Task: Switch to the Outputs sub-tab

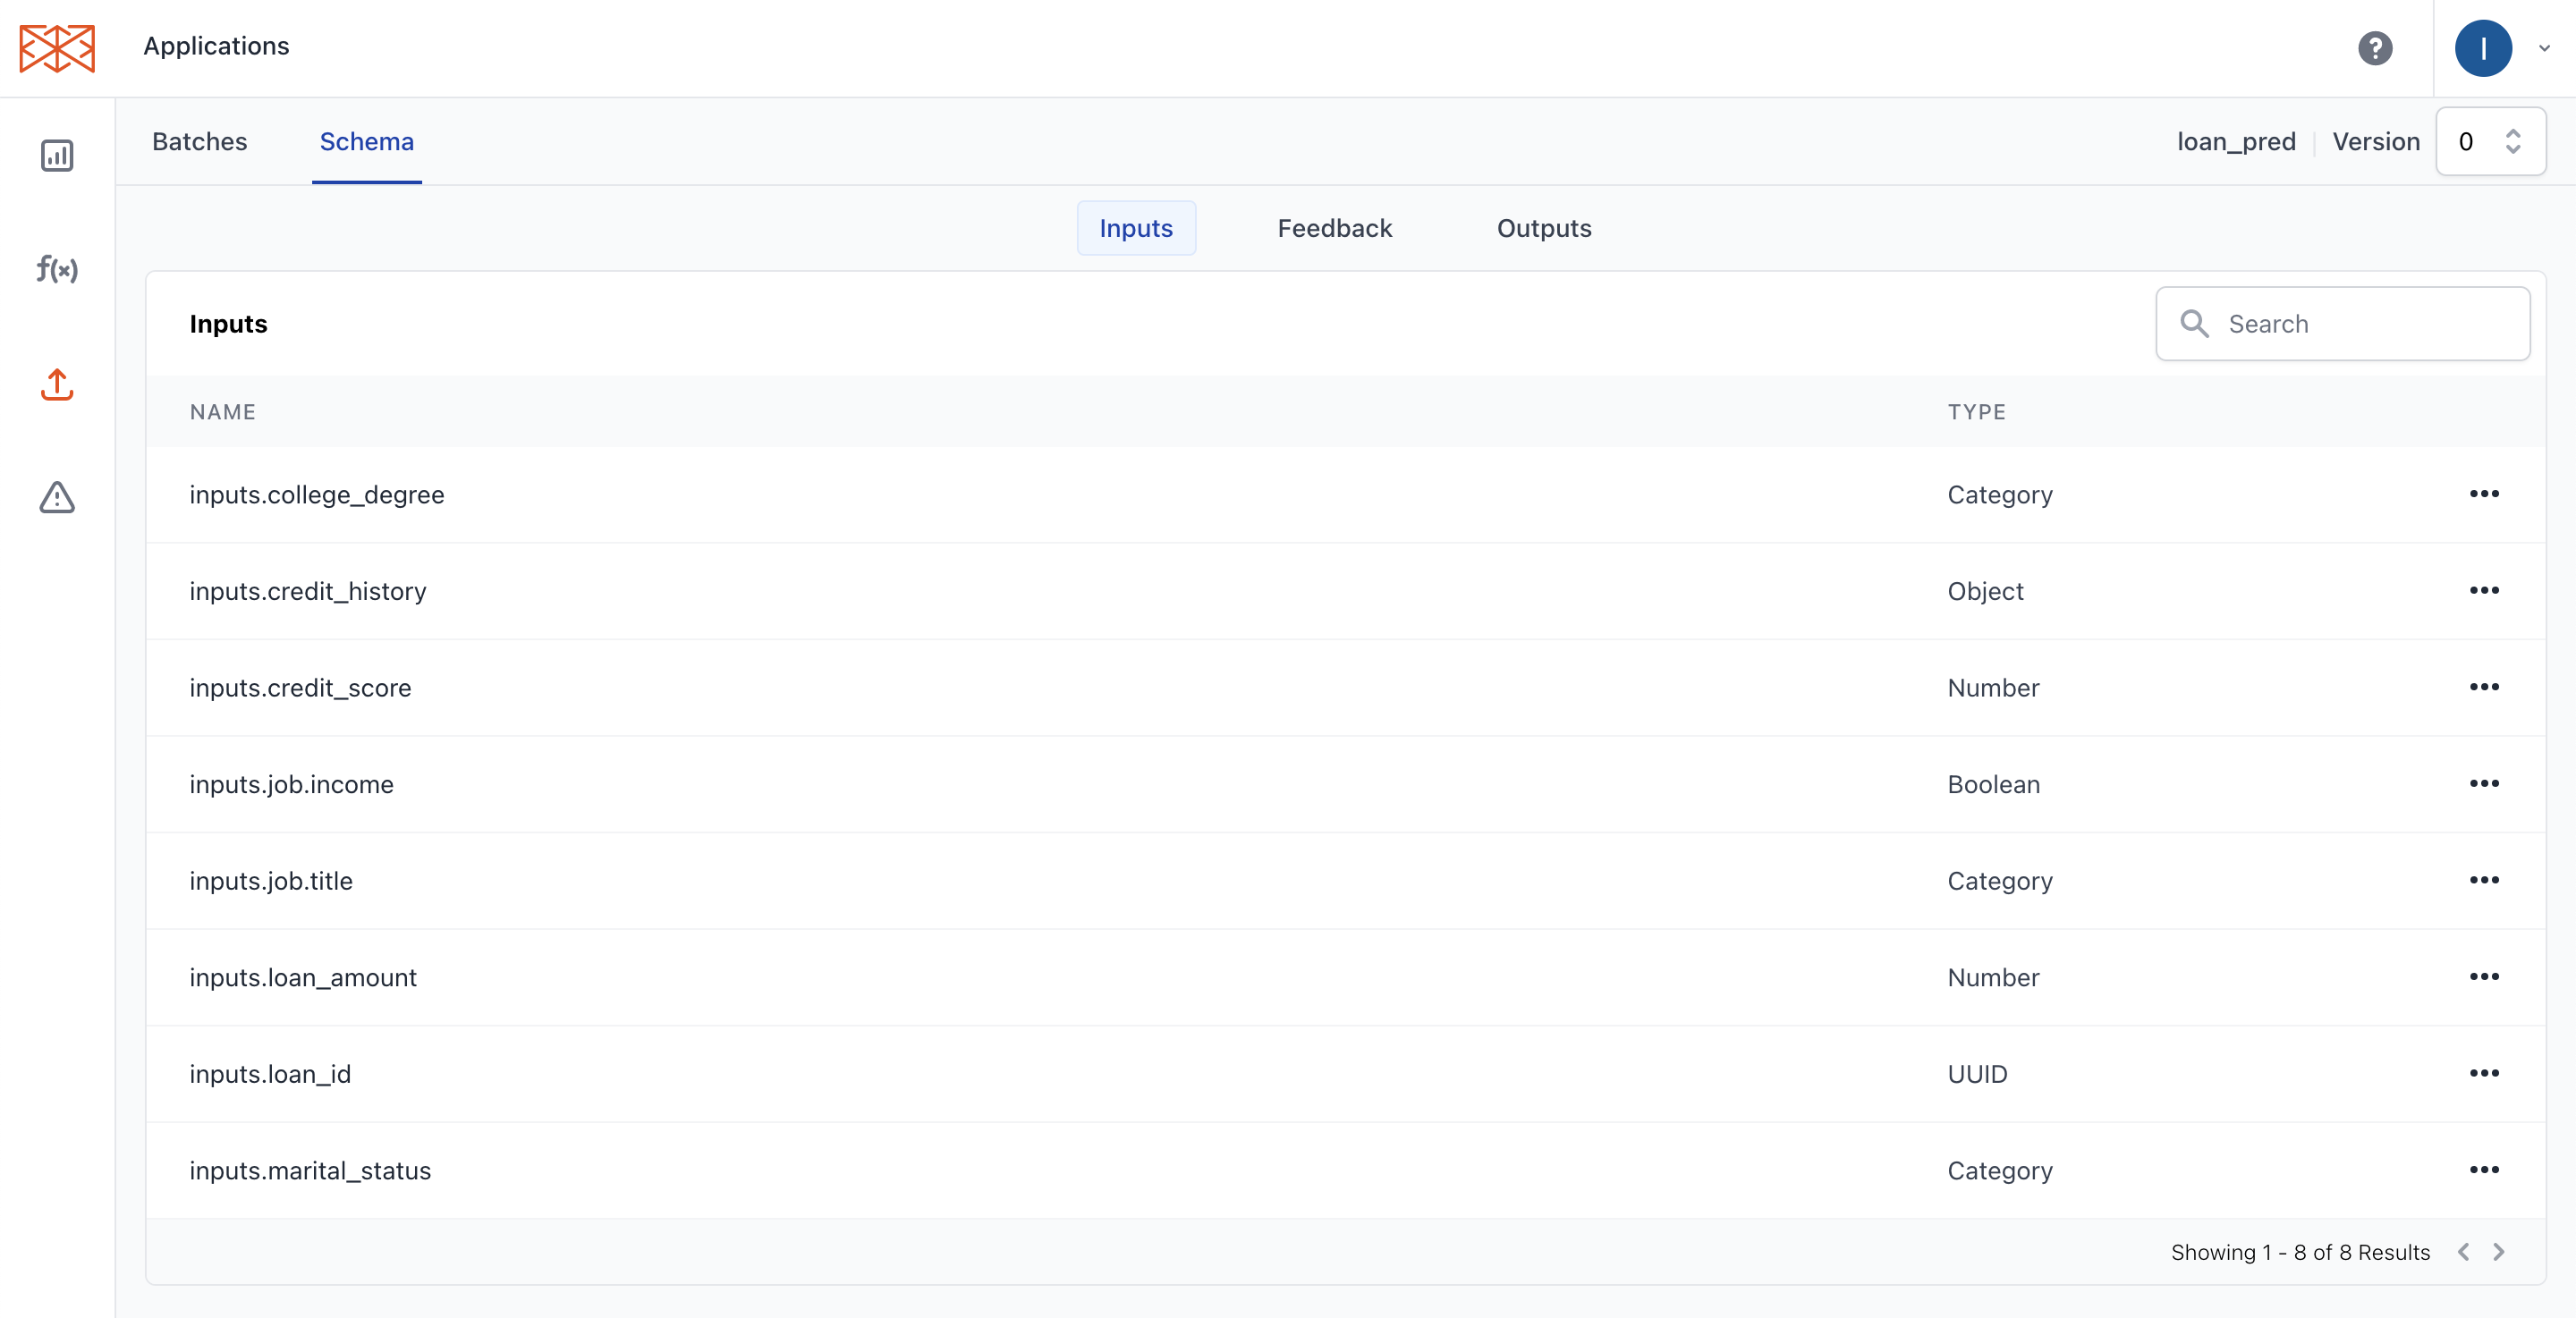Action: 1544,228
